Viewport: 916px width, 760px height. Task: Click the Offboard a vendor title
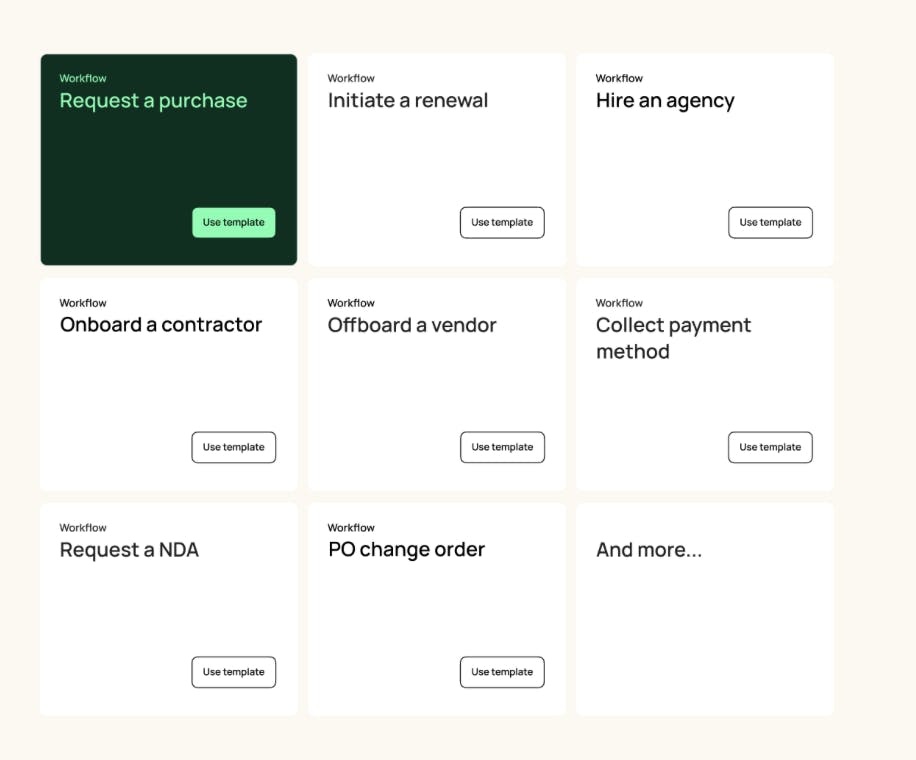pyautogui.click(x=412, y=325)
